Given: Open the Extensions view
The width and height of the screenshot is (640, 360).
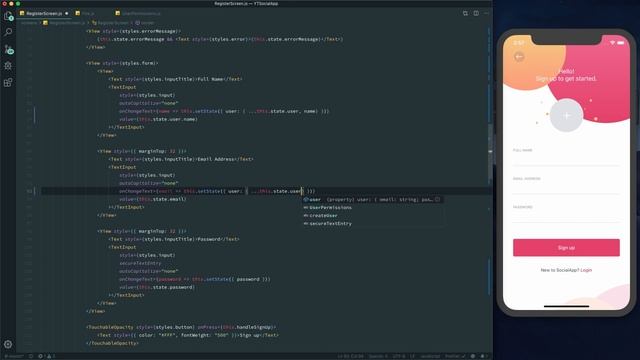Looking at the screenshot, I should [x=8, y=82].
